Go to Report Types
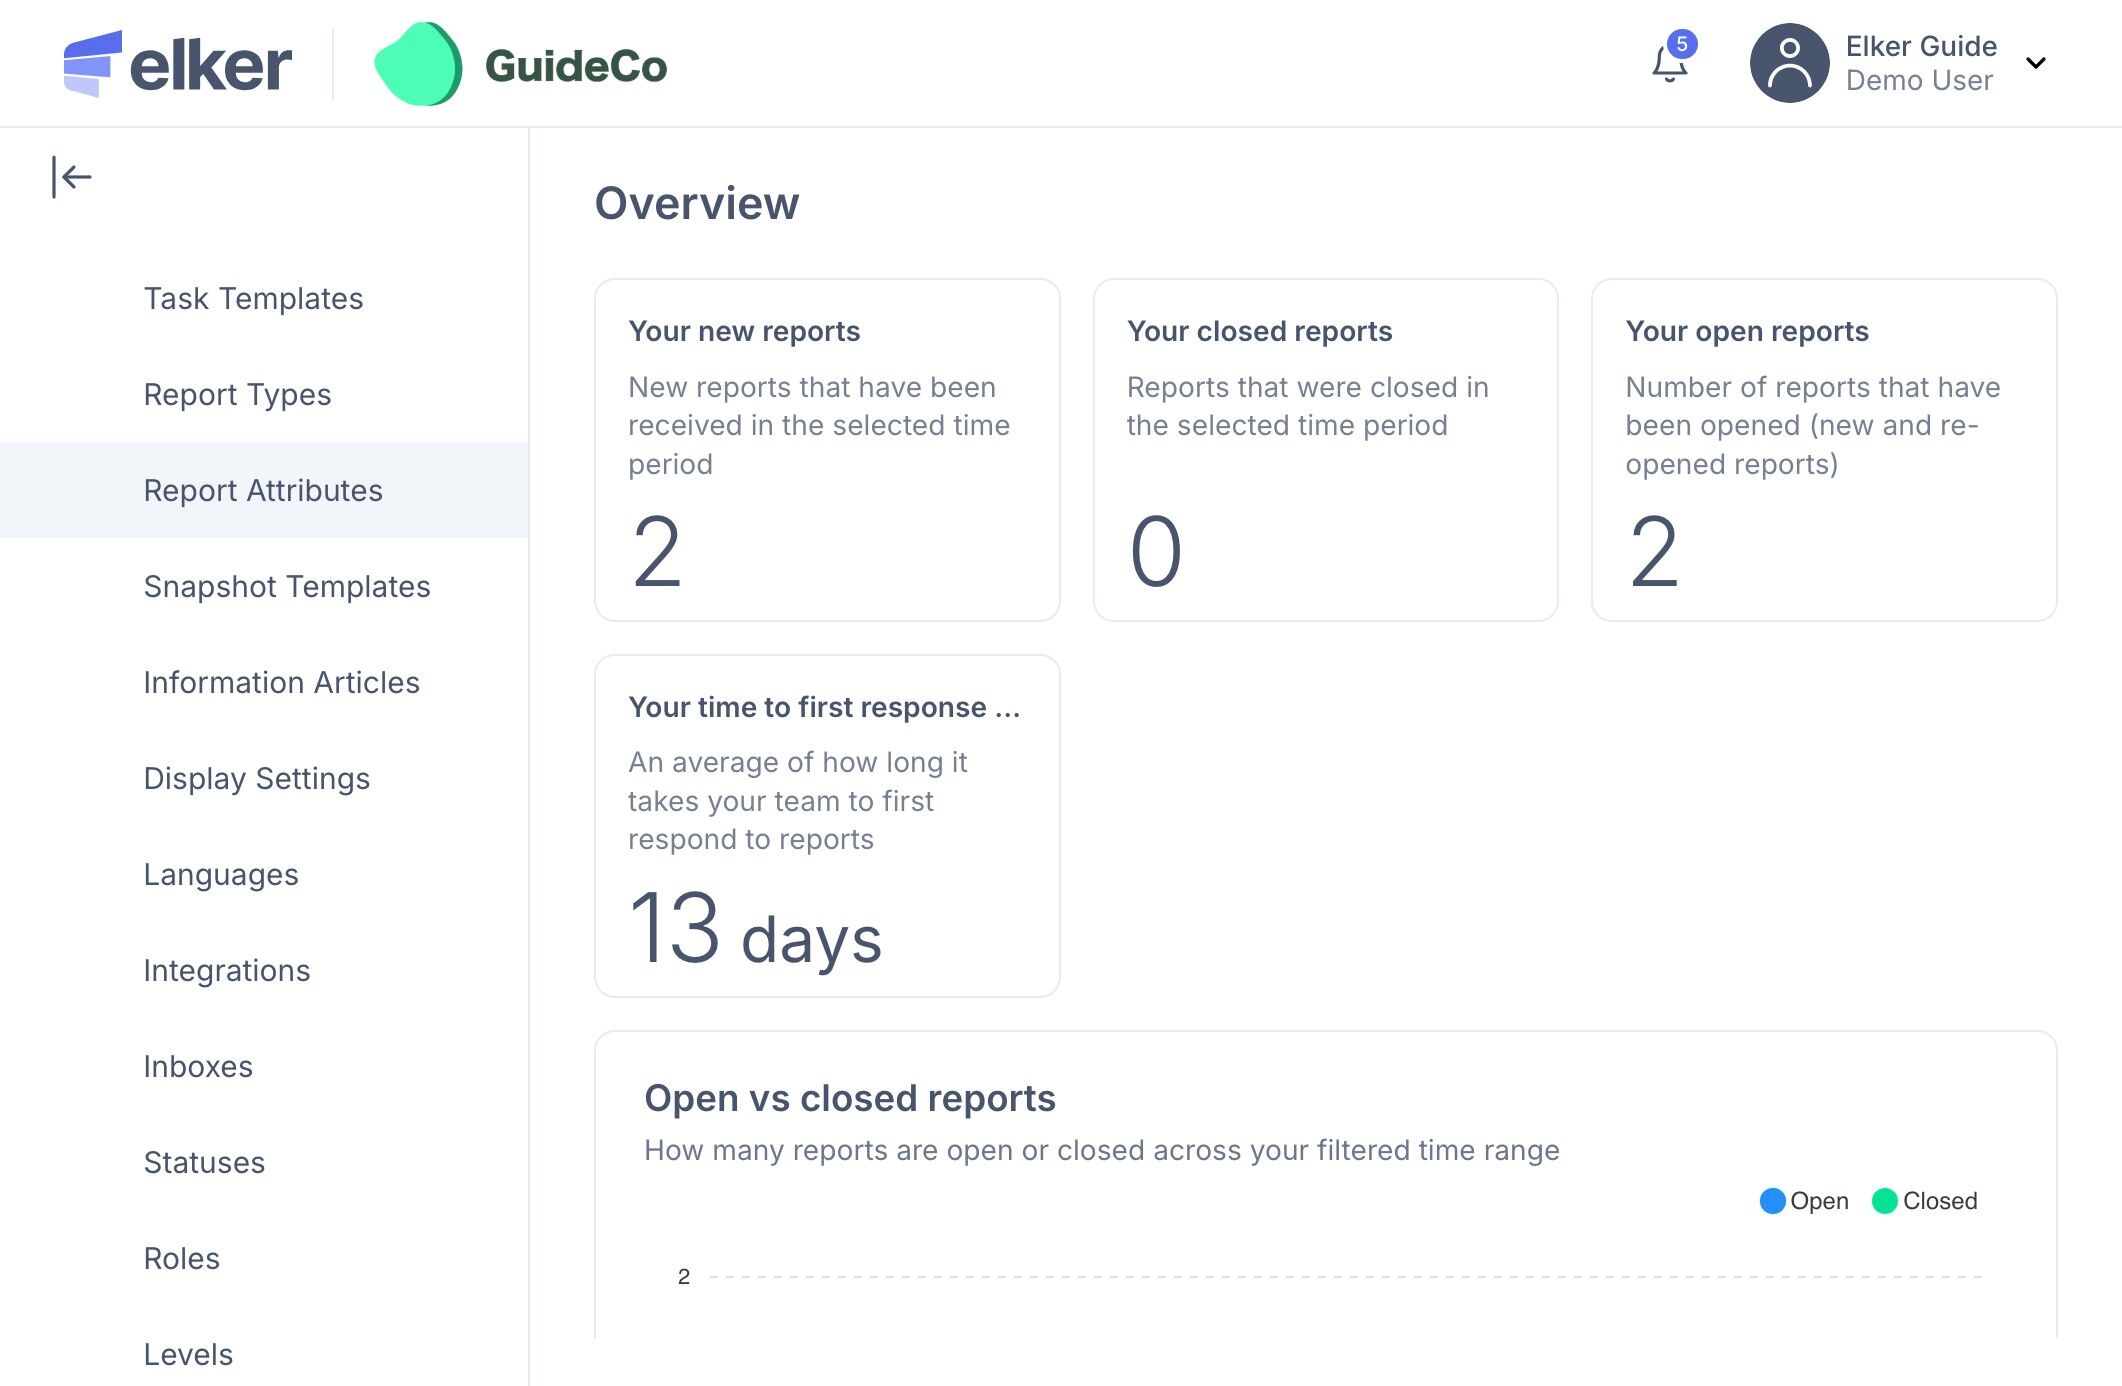 pyautogui.click(x=237, y=394)
